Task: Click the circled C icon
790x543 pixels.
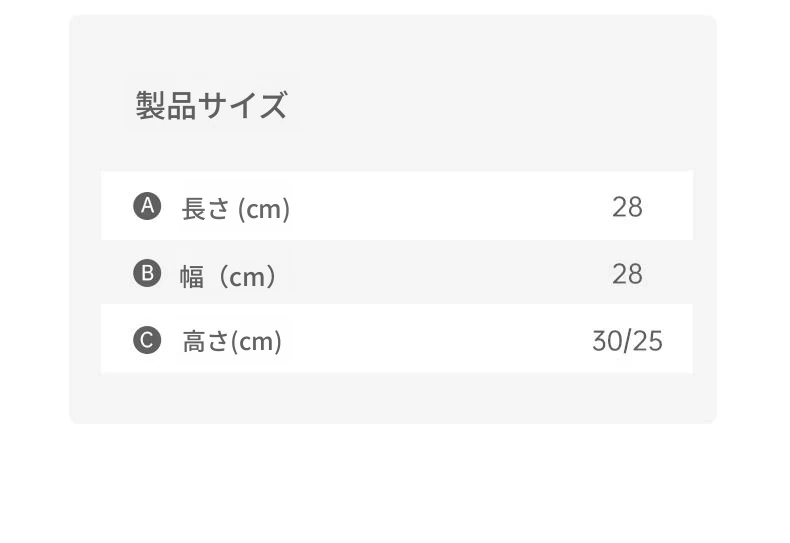Action: [x=147, y=340]
